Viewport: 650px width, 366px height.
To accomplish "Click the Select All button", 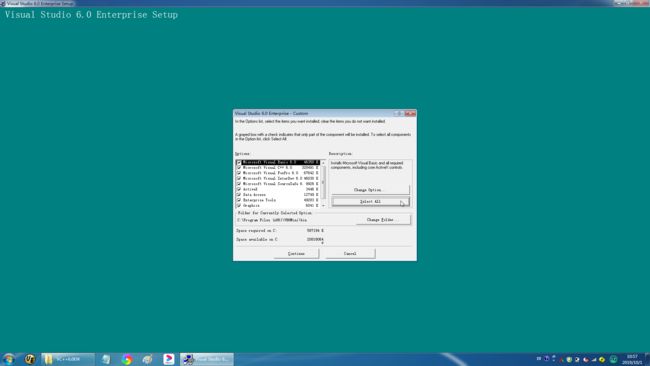I will point(370,201).
